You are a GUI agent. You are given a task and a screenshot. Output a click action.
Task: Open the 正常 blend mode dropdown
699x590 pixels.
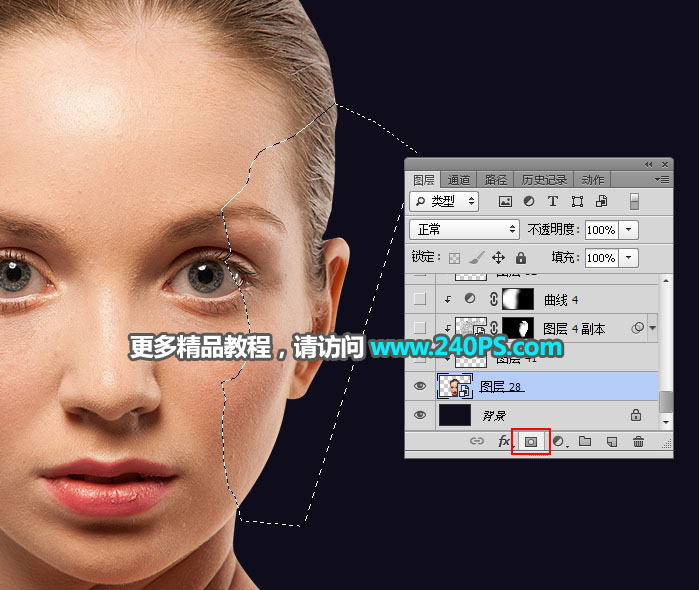pos(464,230)
